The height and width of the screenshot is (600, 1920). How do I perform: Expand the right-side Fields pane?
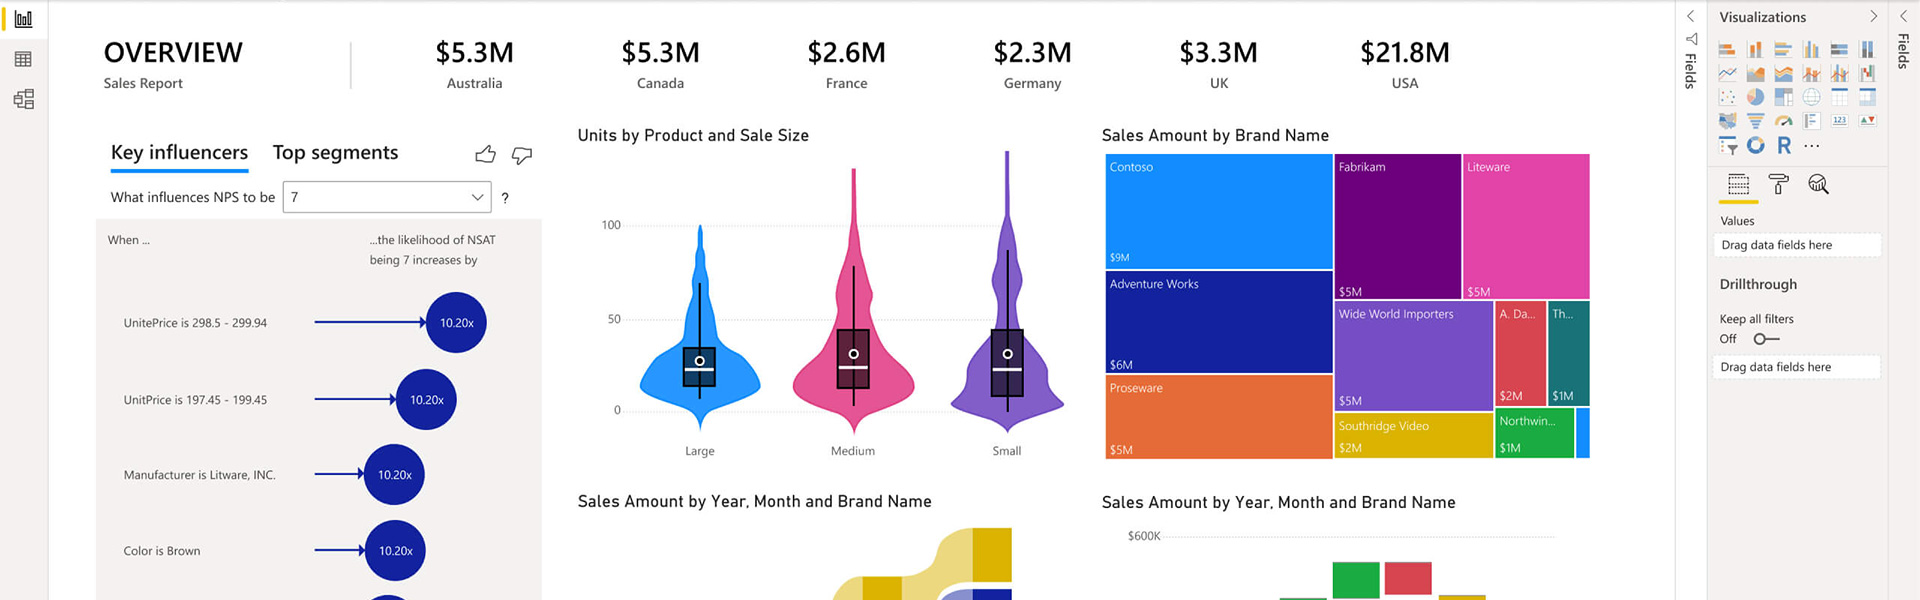coord(1903,17)
